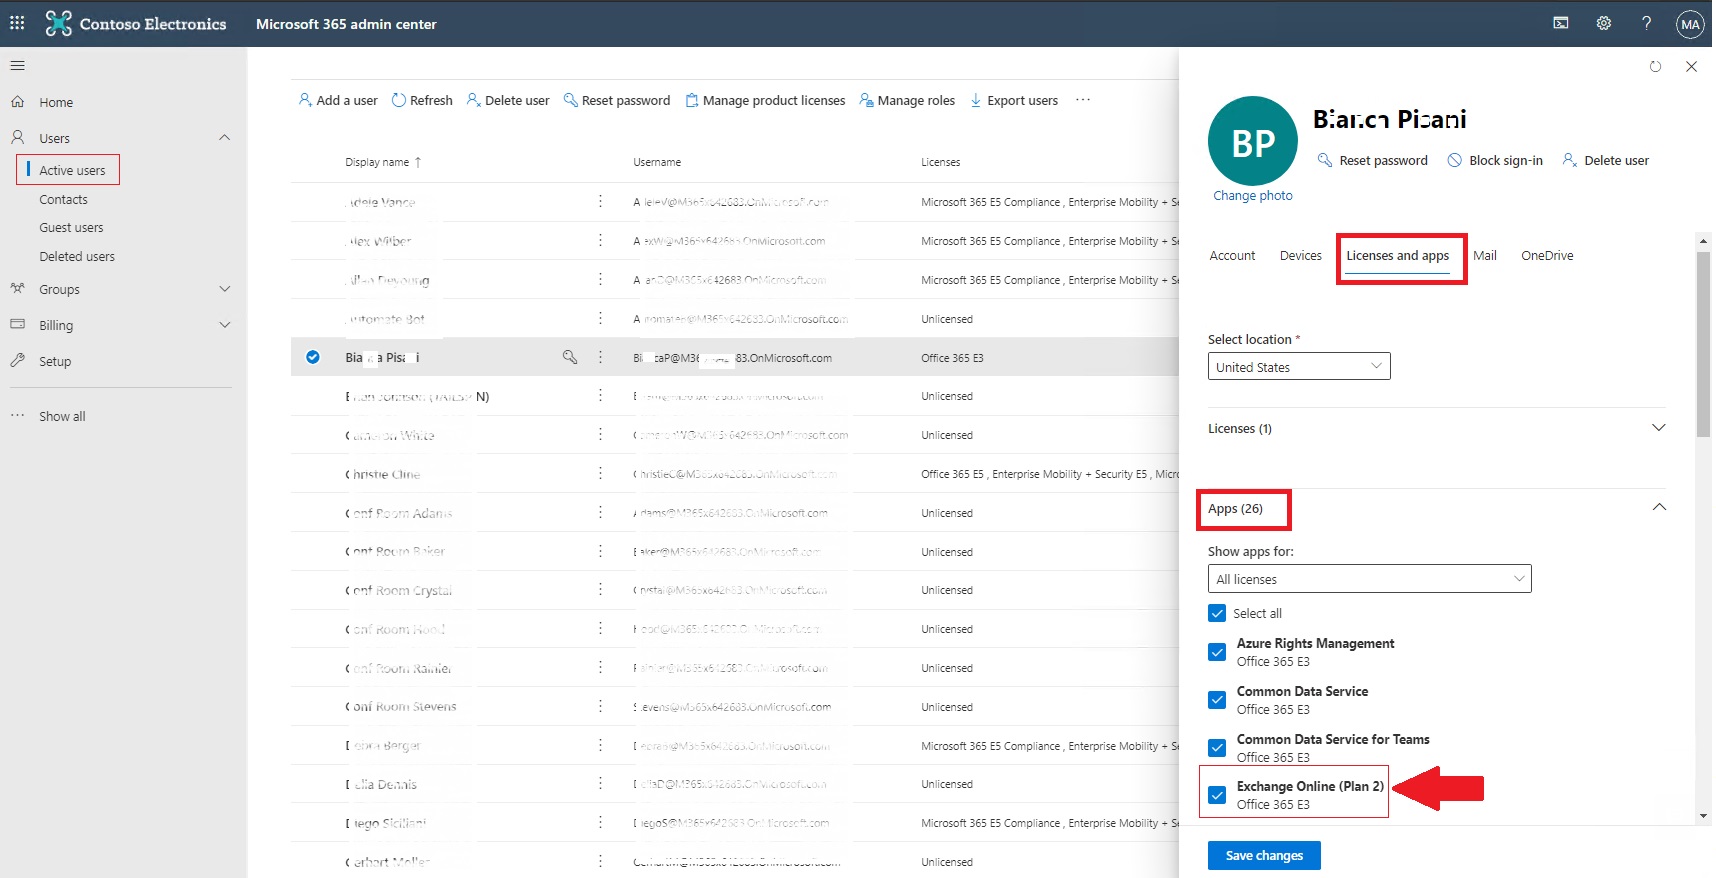Click Delete user in the list toolbar

pyautogui.click(x=508, y=100)
